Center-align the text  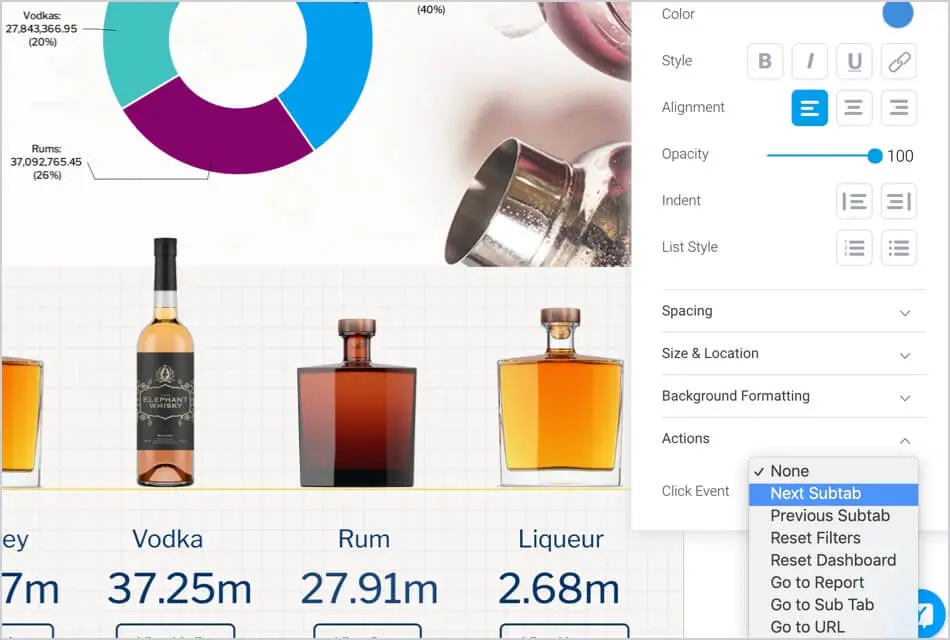pos(854,108)
